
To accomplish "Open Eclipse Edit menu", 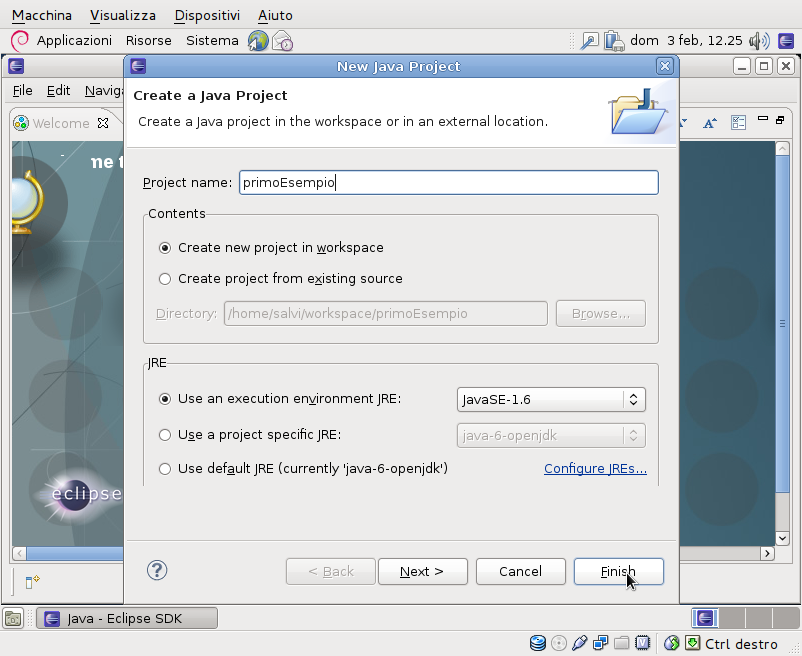I will pos(58,91).
